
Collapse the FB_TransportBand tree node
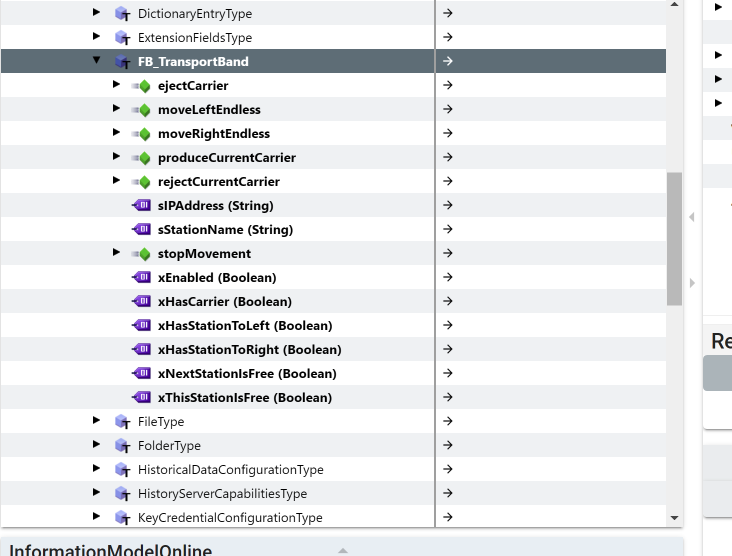[97, 61]
